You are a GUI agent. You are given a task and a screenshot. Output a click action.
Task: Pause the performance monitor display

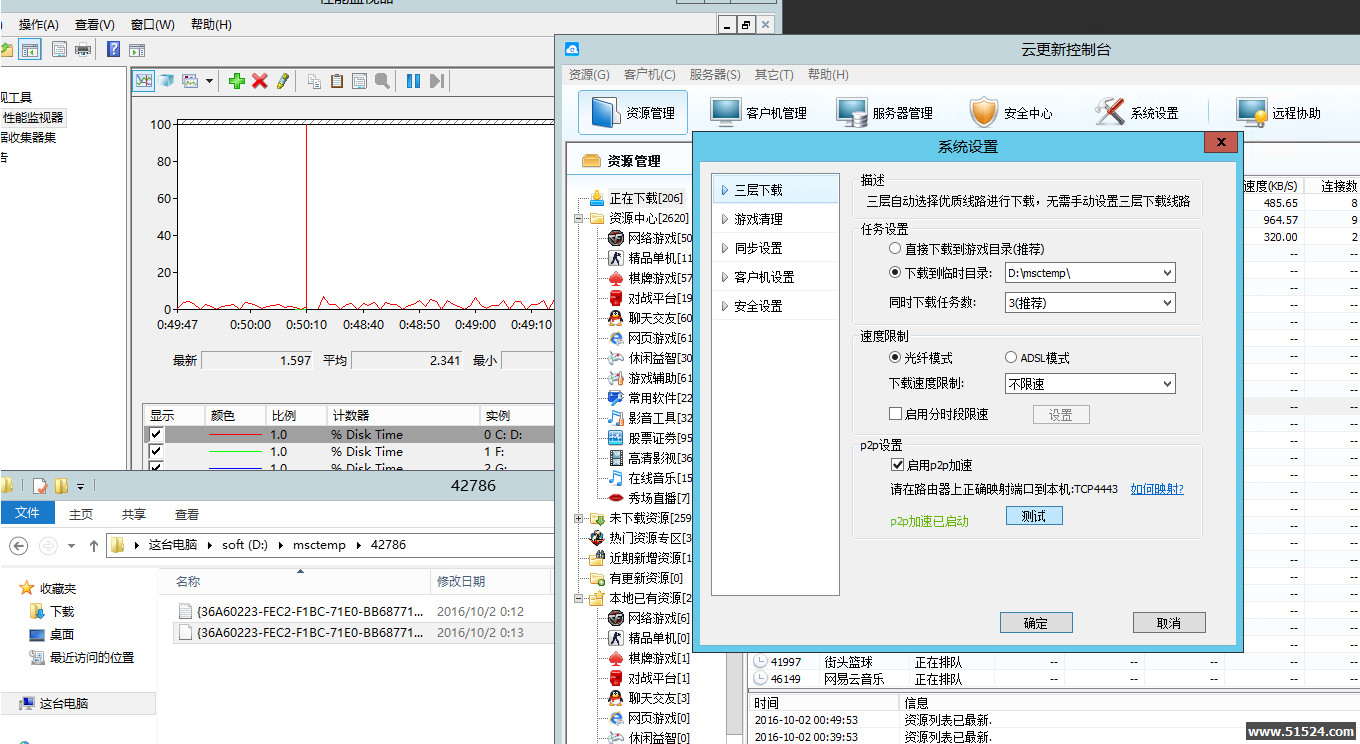[413, 81]
